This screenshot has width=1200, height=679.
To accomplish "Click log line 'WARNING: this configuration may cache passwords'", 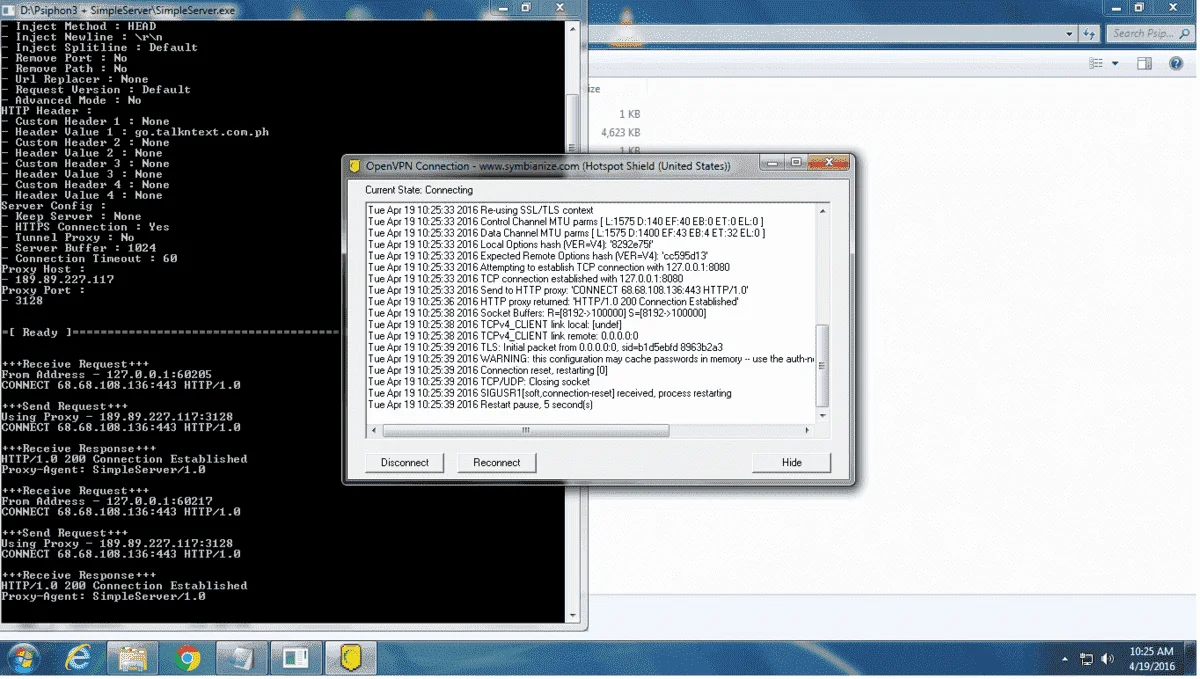I will click(591, 358).
